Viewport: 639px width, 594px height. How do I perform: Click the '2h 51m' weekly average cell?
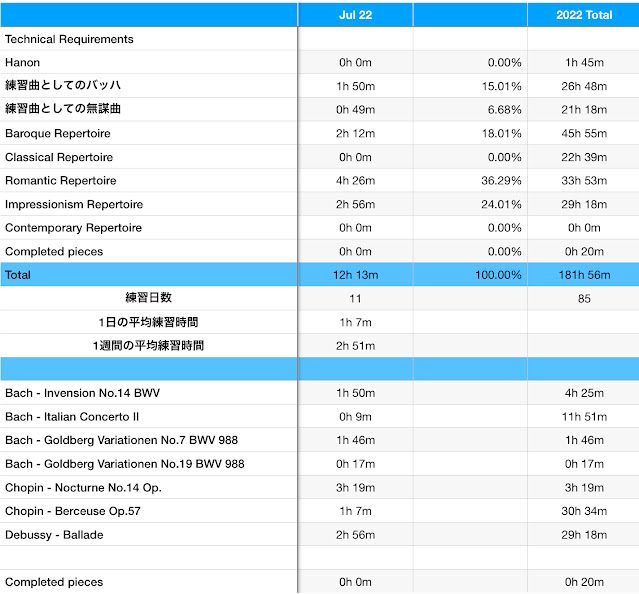pos(355,346)
